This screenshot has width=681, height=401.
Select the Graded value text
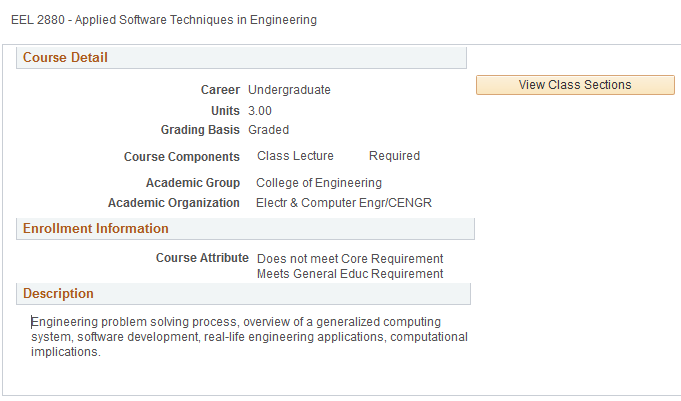click(268, 130)
